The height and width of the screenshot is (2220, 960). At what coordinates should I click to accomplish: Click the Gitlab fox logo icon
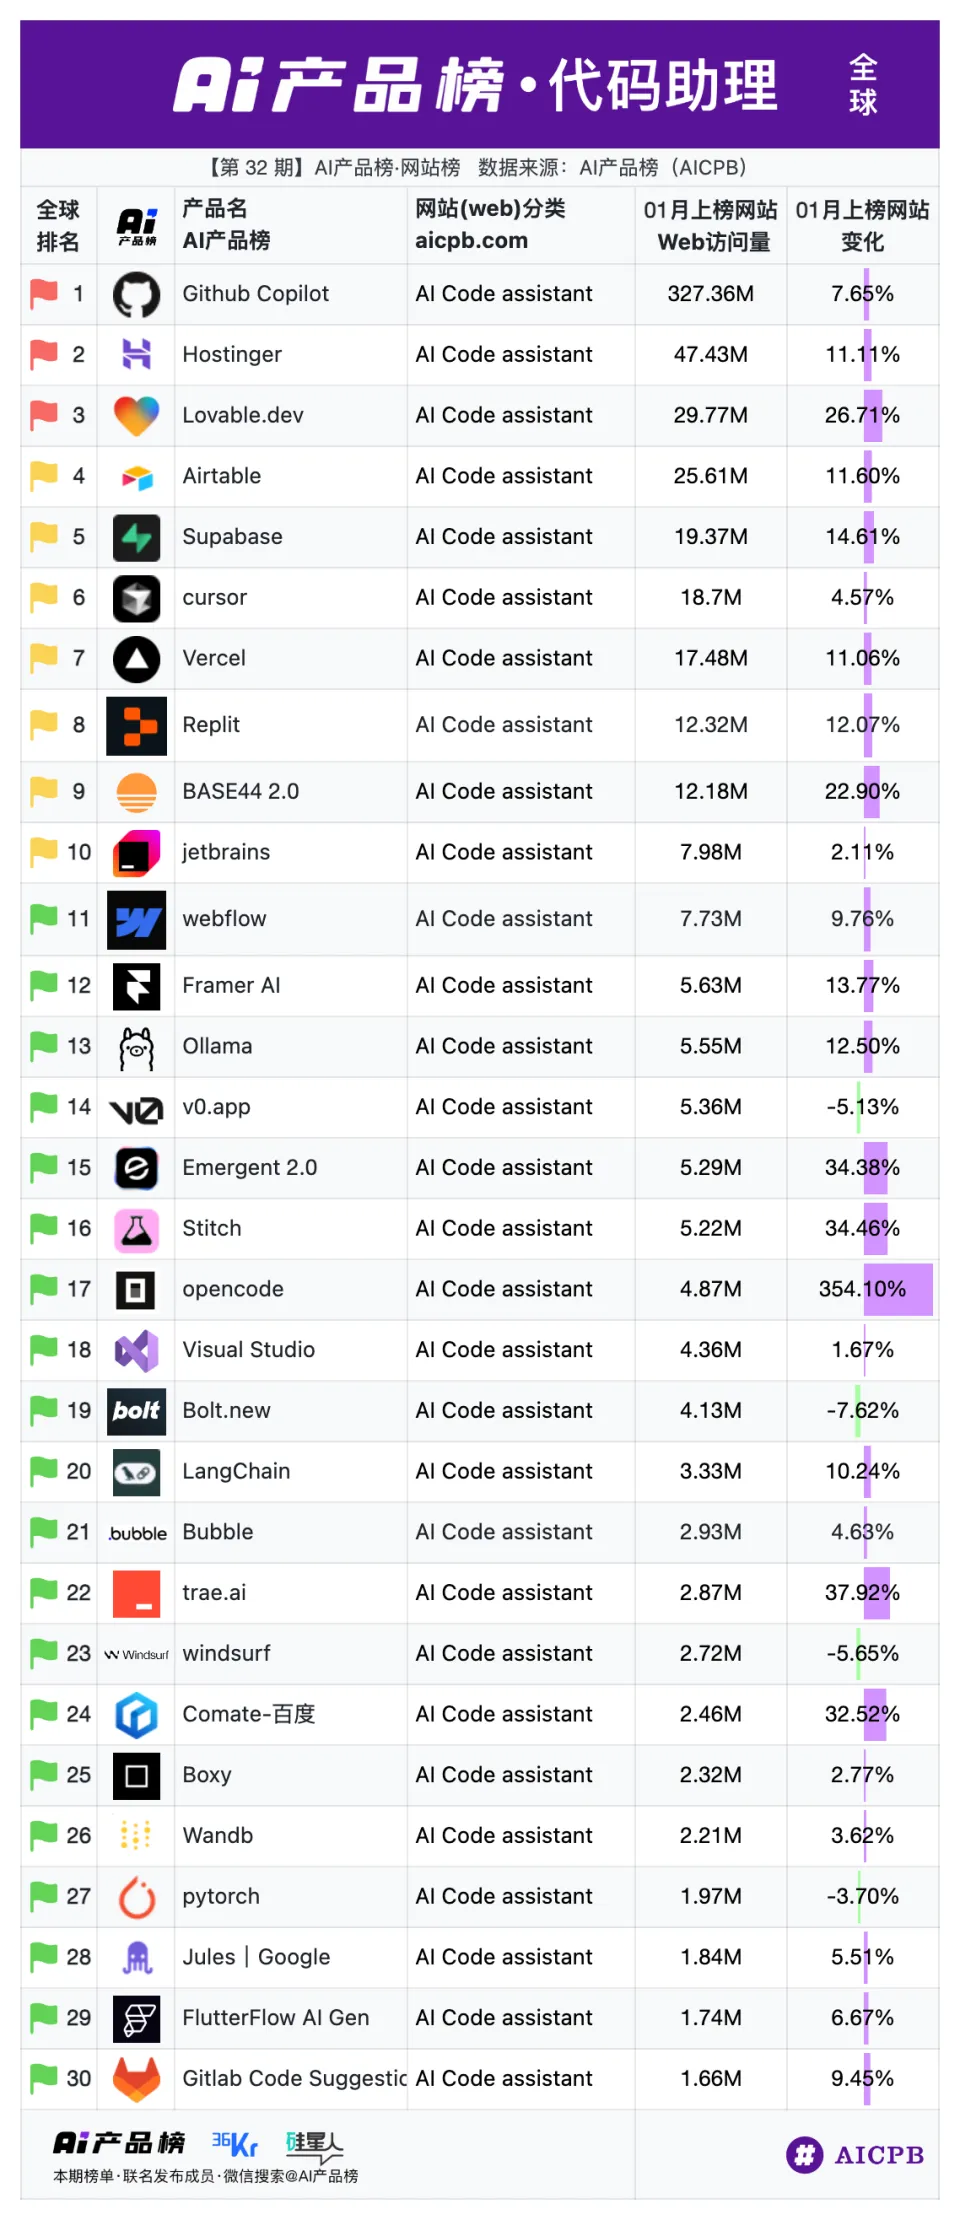136,2079
